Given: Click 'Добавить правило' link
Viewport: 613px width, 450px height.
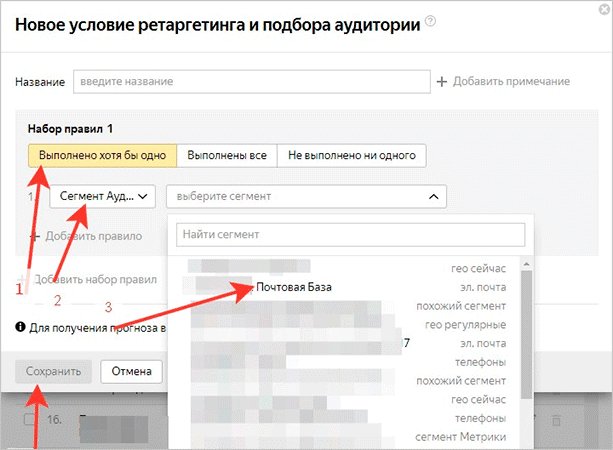Looking at the screenshot, I should (x=93, y=236).
